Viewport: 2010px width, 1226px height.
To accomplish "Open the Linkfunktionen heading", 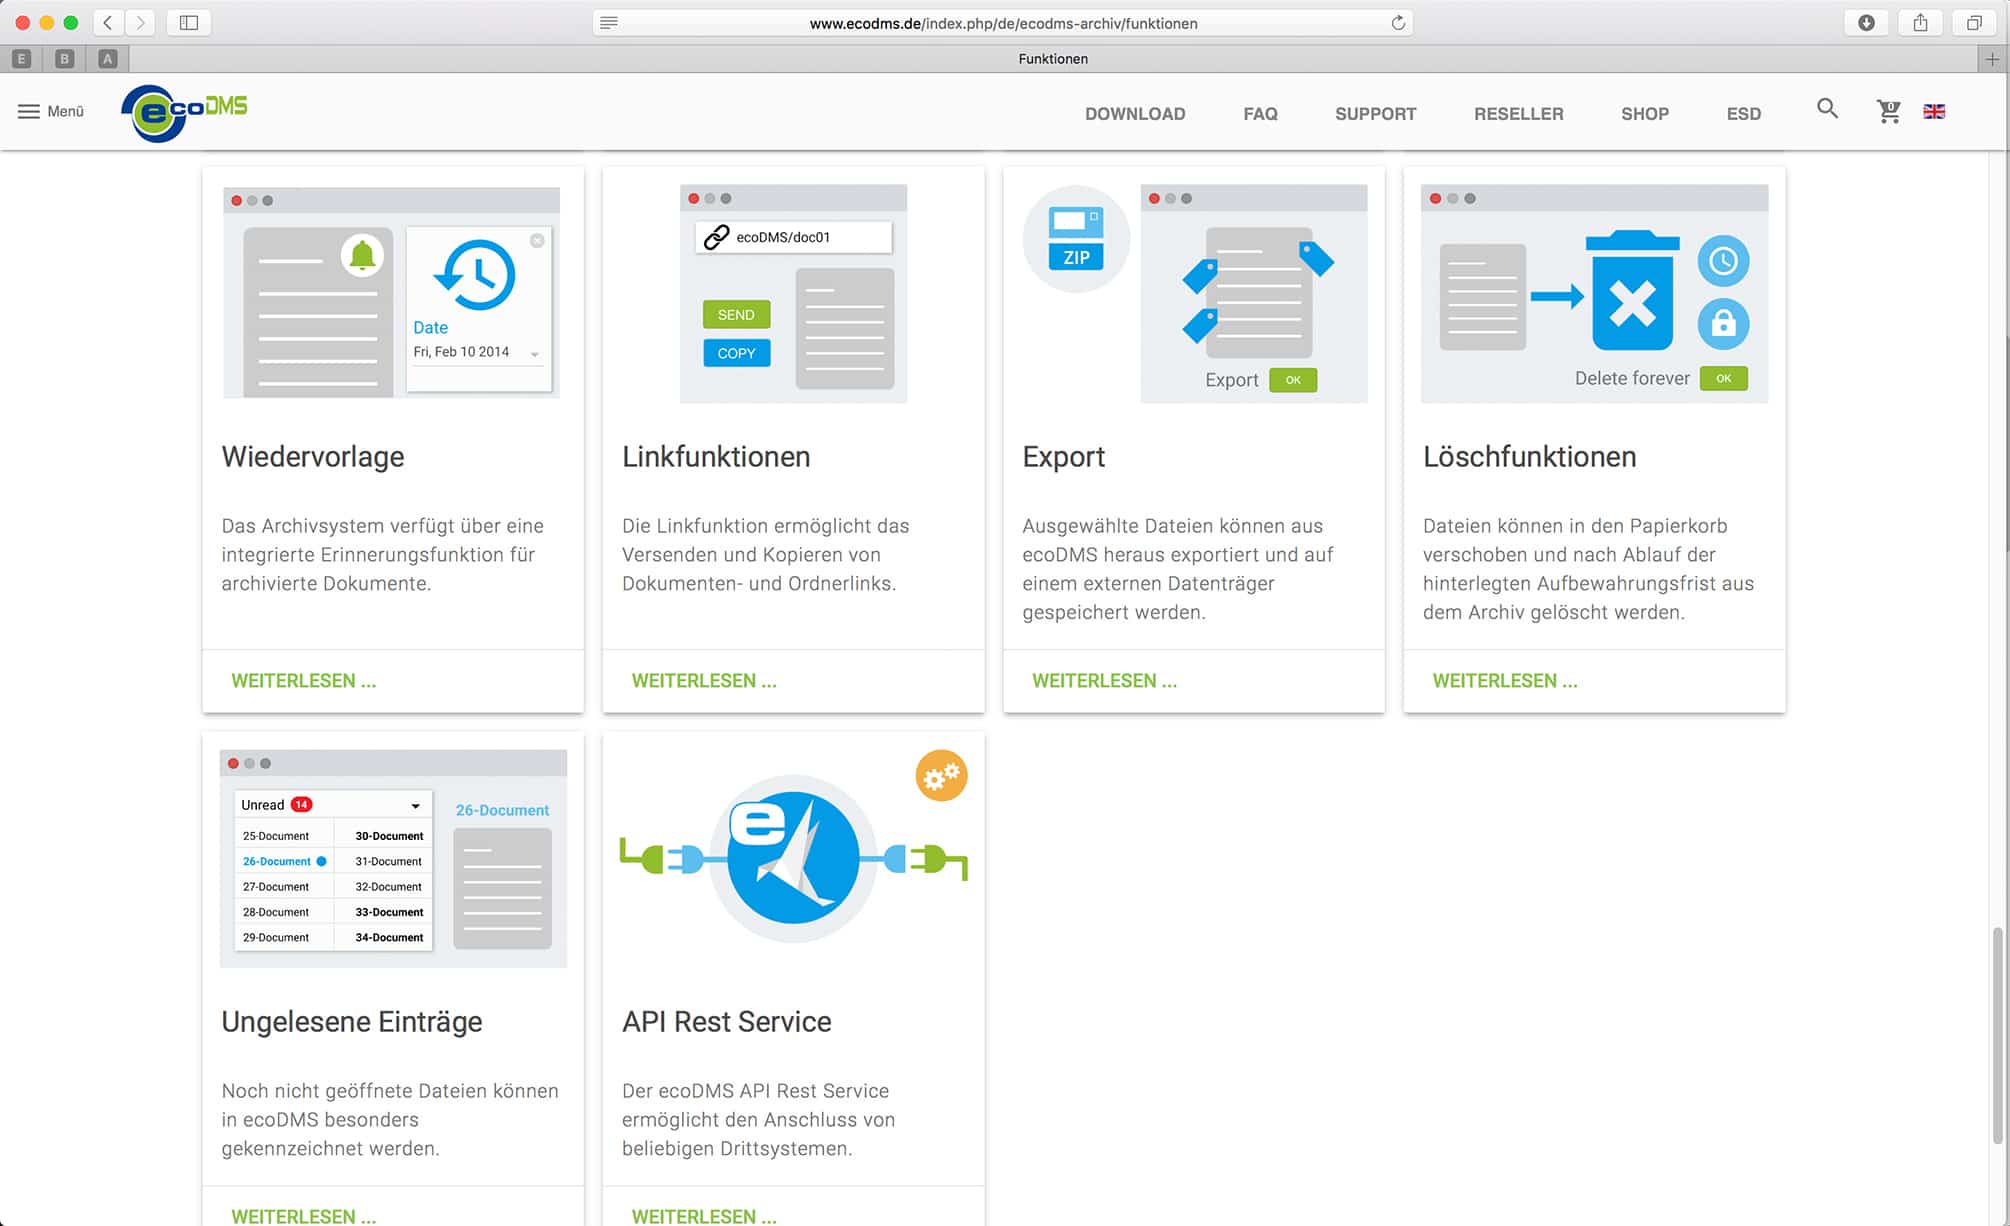I will [x=716, y=457].
